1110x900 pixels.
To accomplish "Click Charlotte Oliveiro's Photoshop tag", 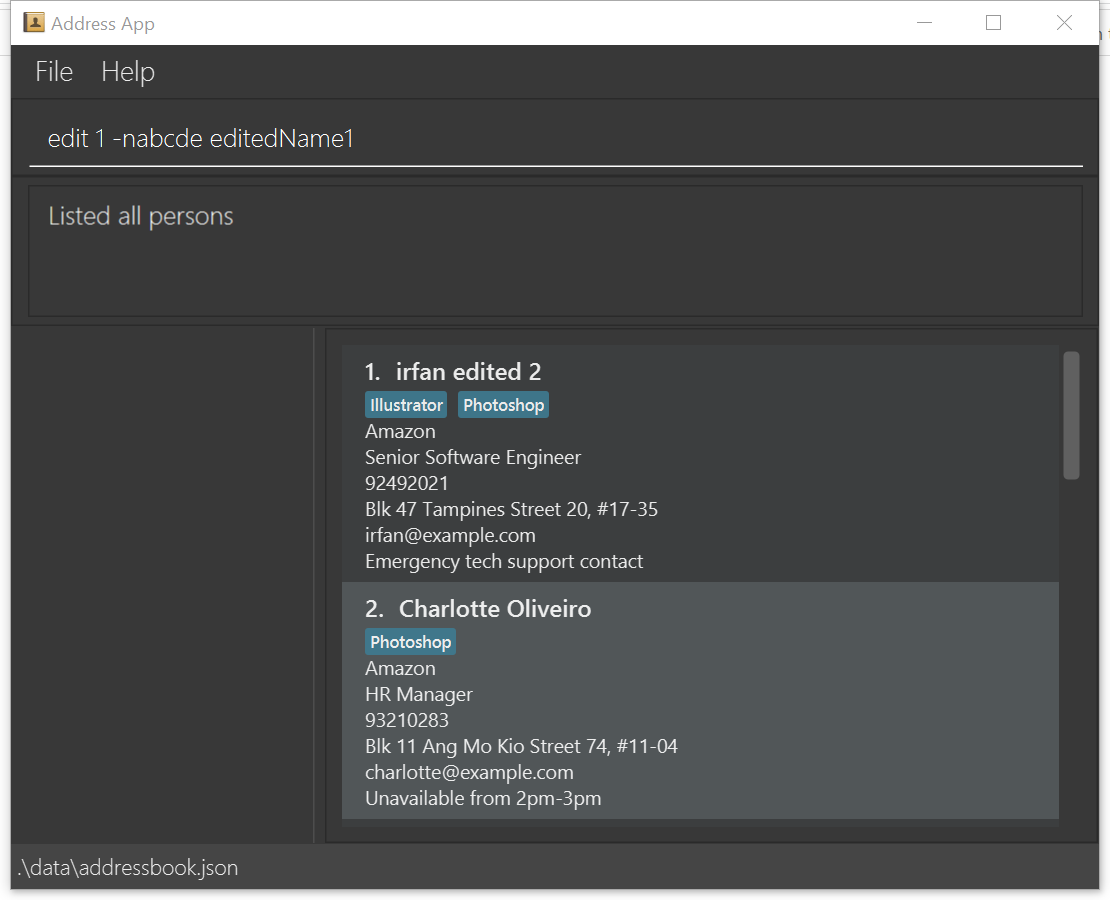I will (411, 642).
